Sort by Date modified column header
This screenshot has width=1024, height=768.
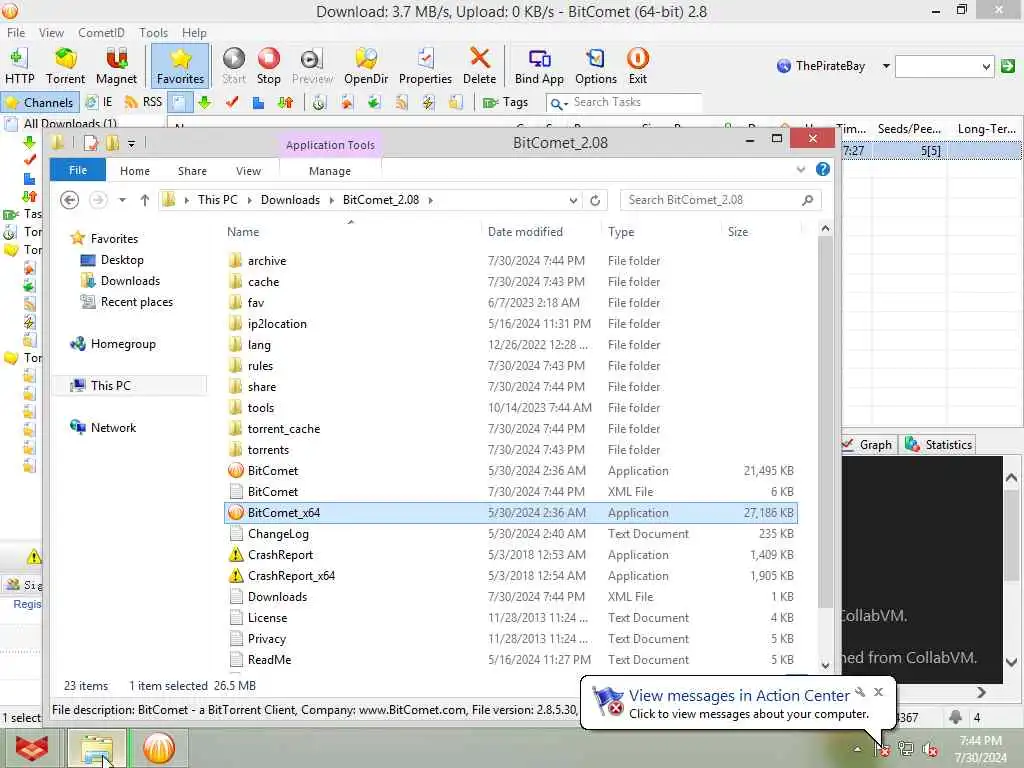click(525, 232)
